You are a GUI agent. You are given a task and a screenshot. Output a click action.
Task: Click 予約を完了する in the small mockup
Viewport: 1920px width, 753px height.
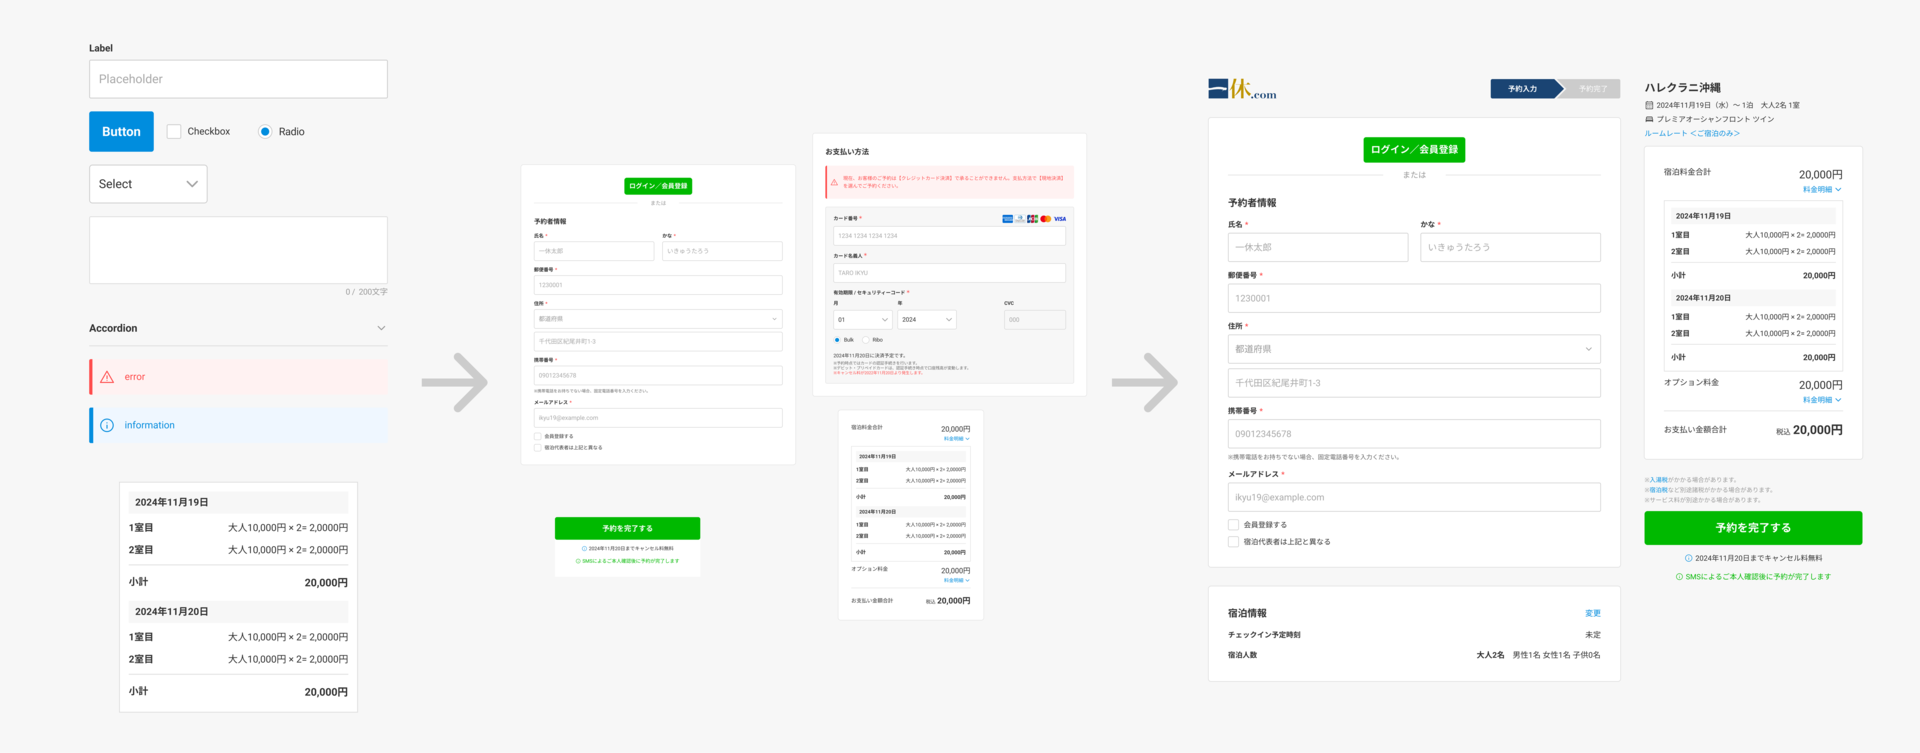[x=627, y=528]
